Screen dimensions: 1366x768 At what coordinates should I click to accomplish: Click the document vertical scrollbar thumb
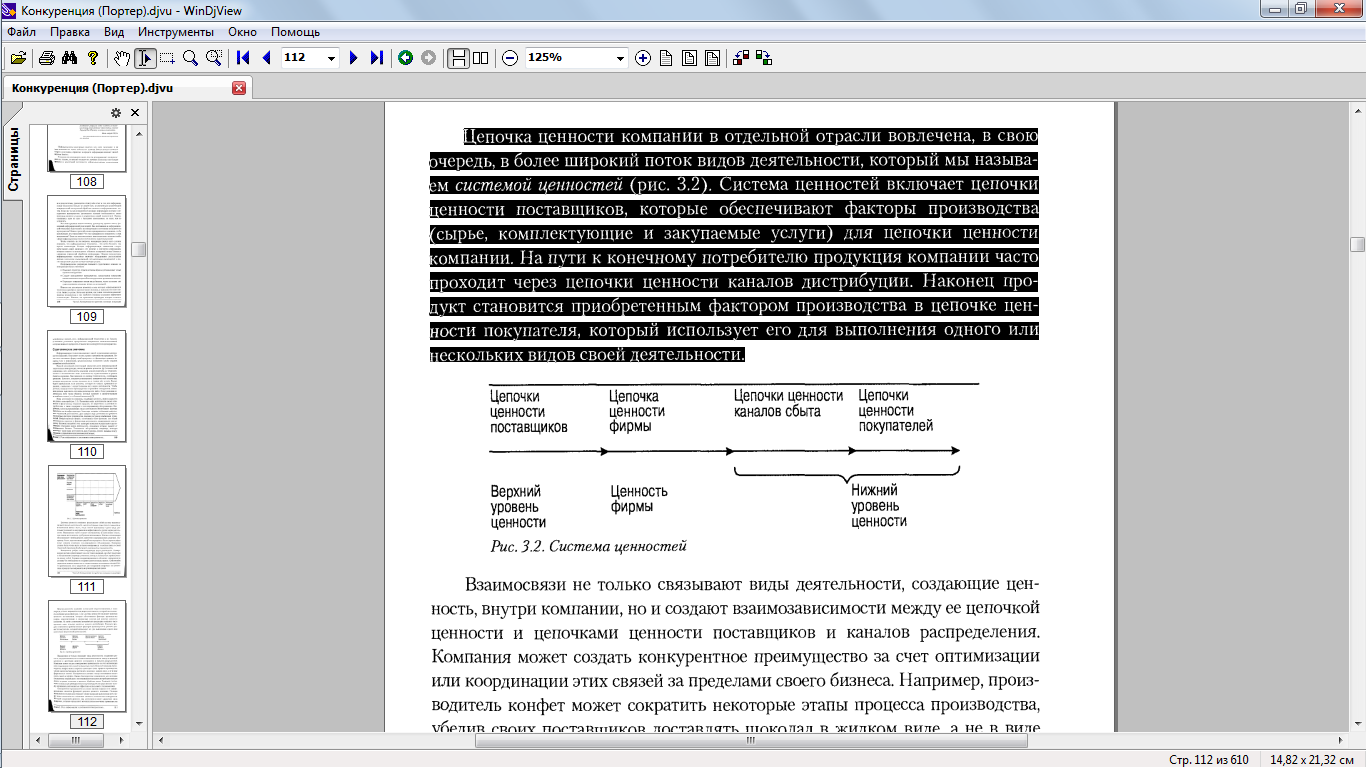1357,244
